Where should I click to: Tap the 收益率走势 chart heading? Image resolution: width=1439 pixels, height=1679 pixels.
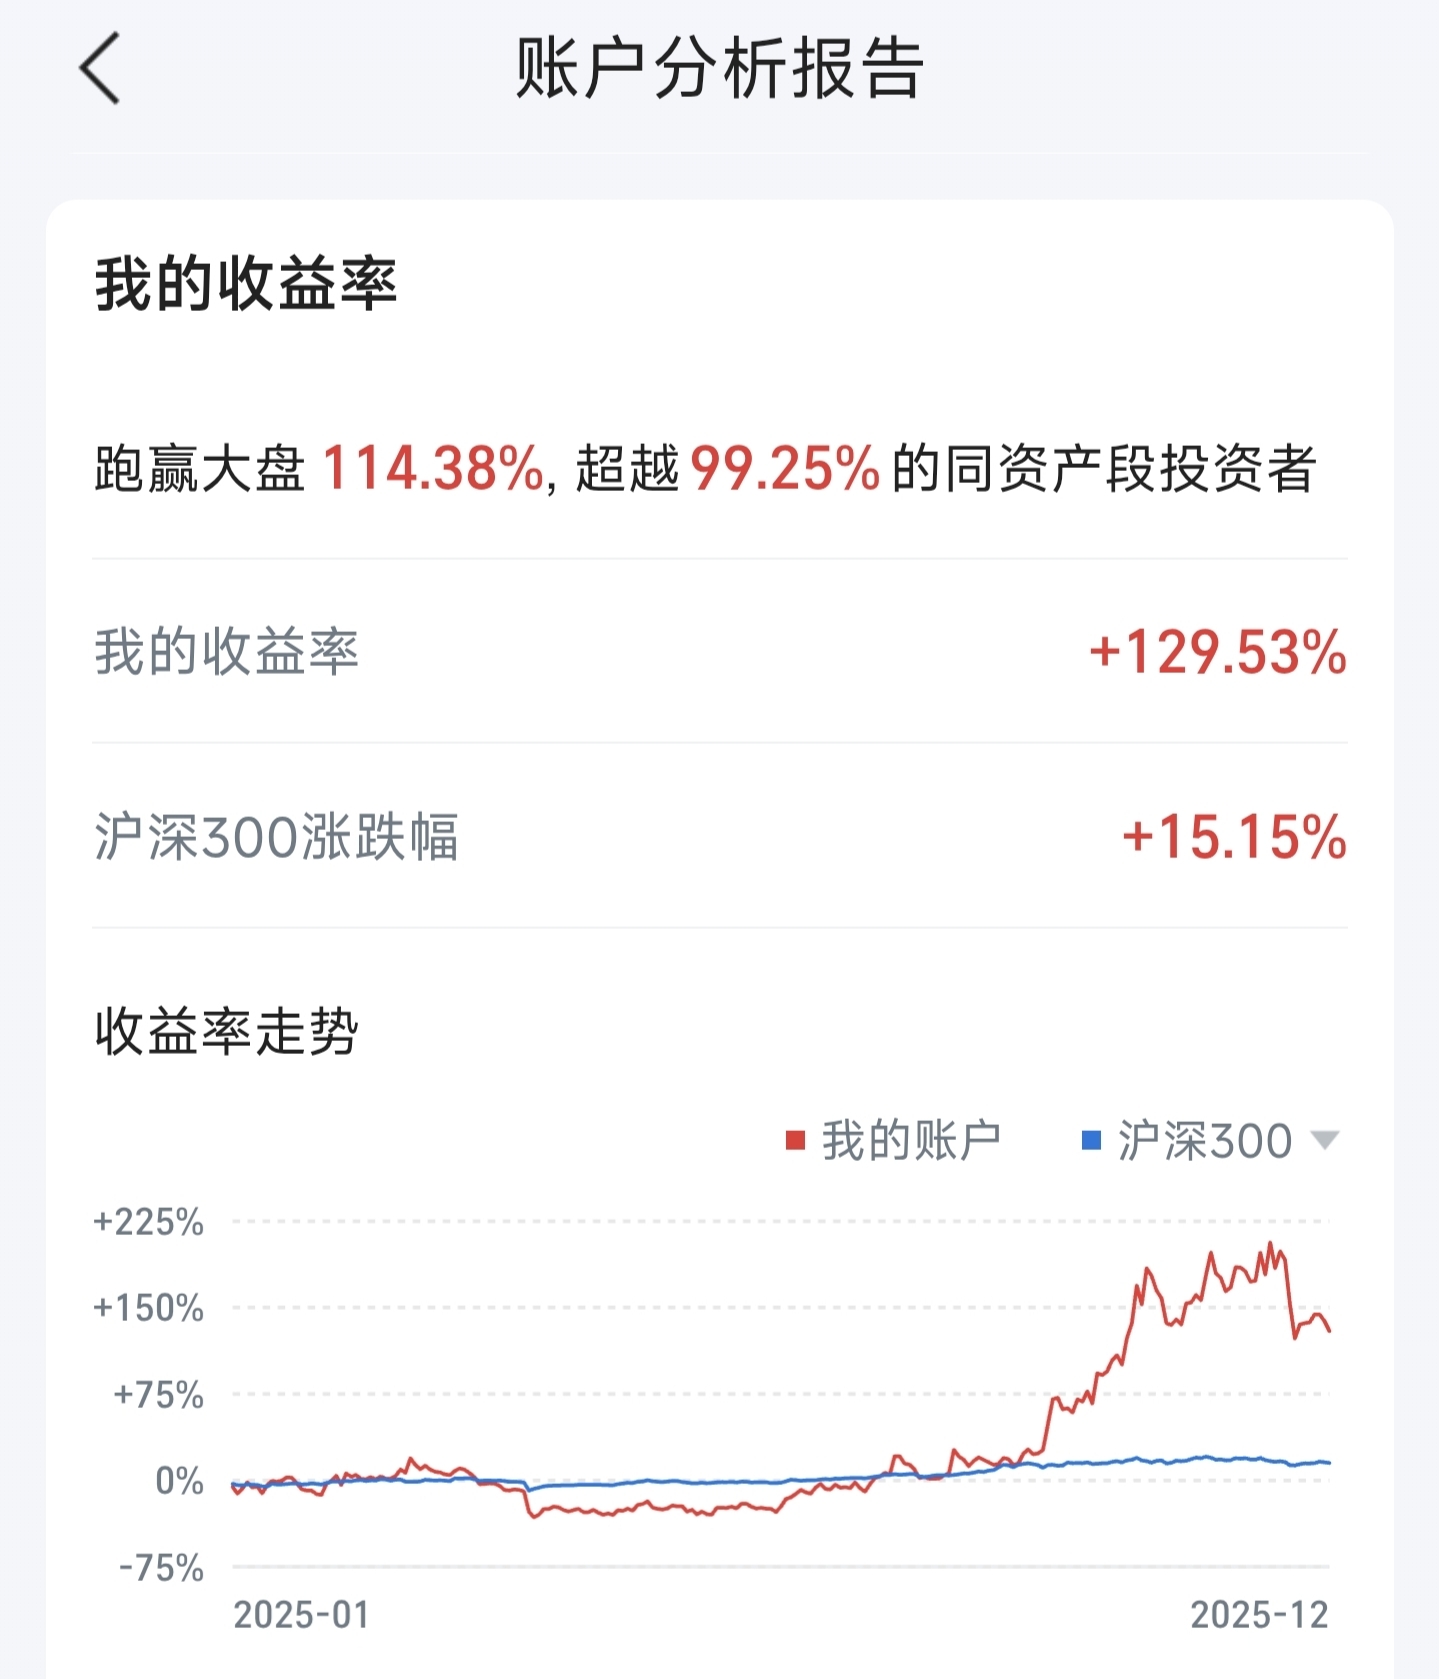[227, 1031]
